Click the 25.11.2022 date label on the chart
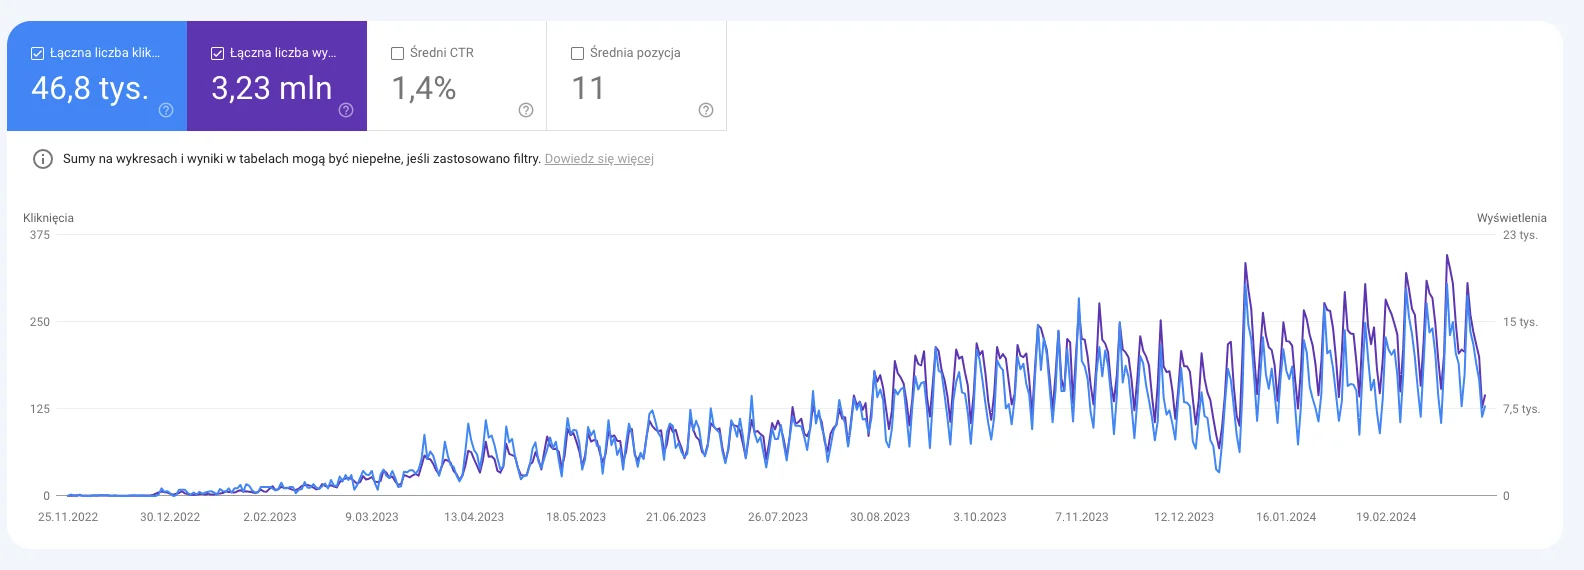Viewport: 1584px width, 570px height. [x=68, y=517]
